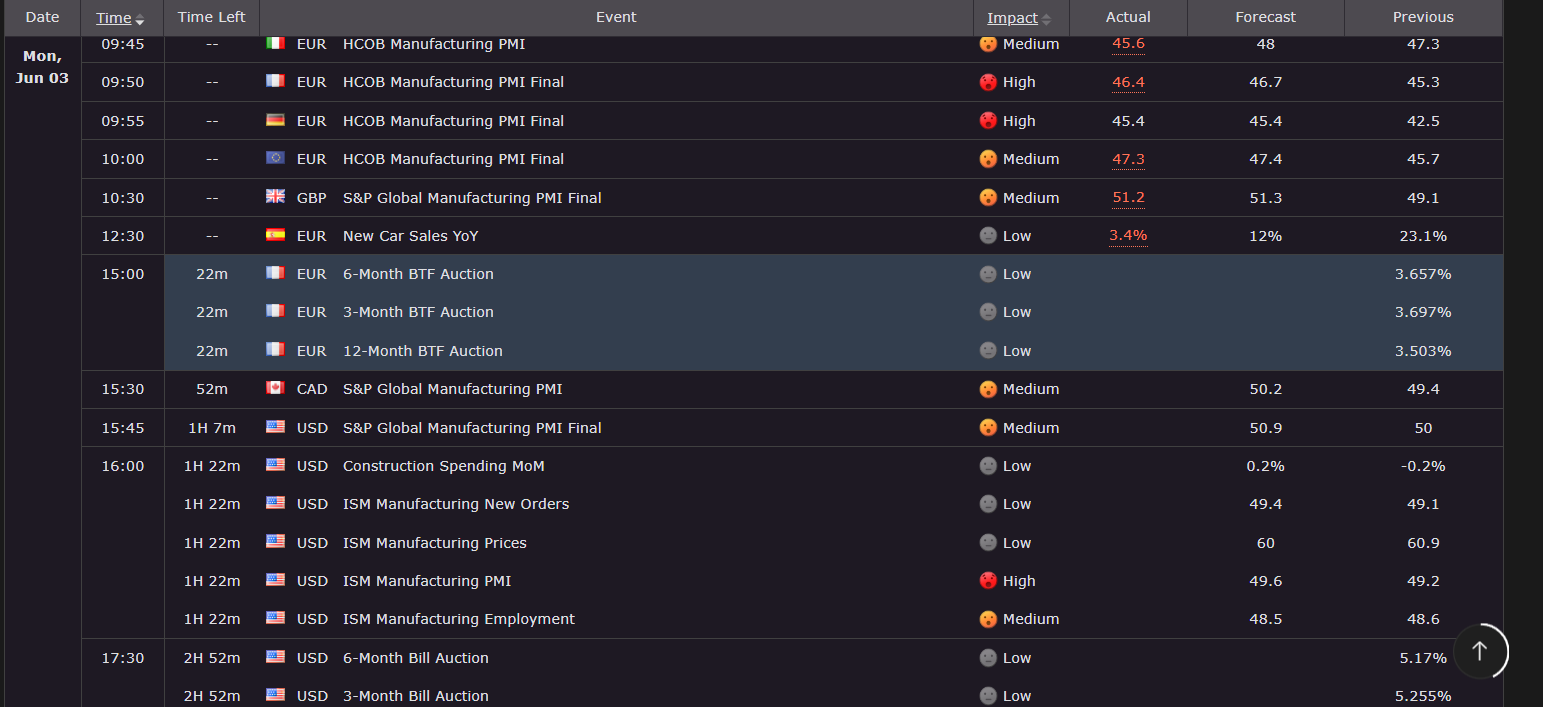Click the High impact icon for German PMI Final
The height and width of the screenshot is (707, 1543).
[x=988, y=120]
